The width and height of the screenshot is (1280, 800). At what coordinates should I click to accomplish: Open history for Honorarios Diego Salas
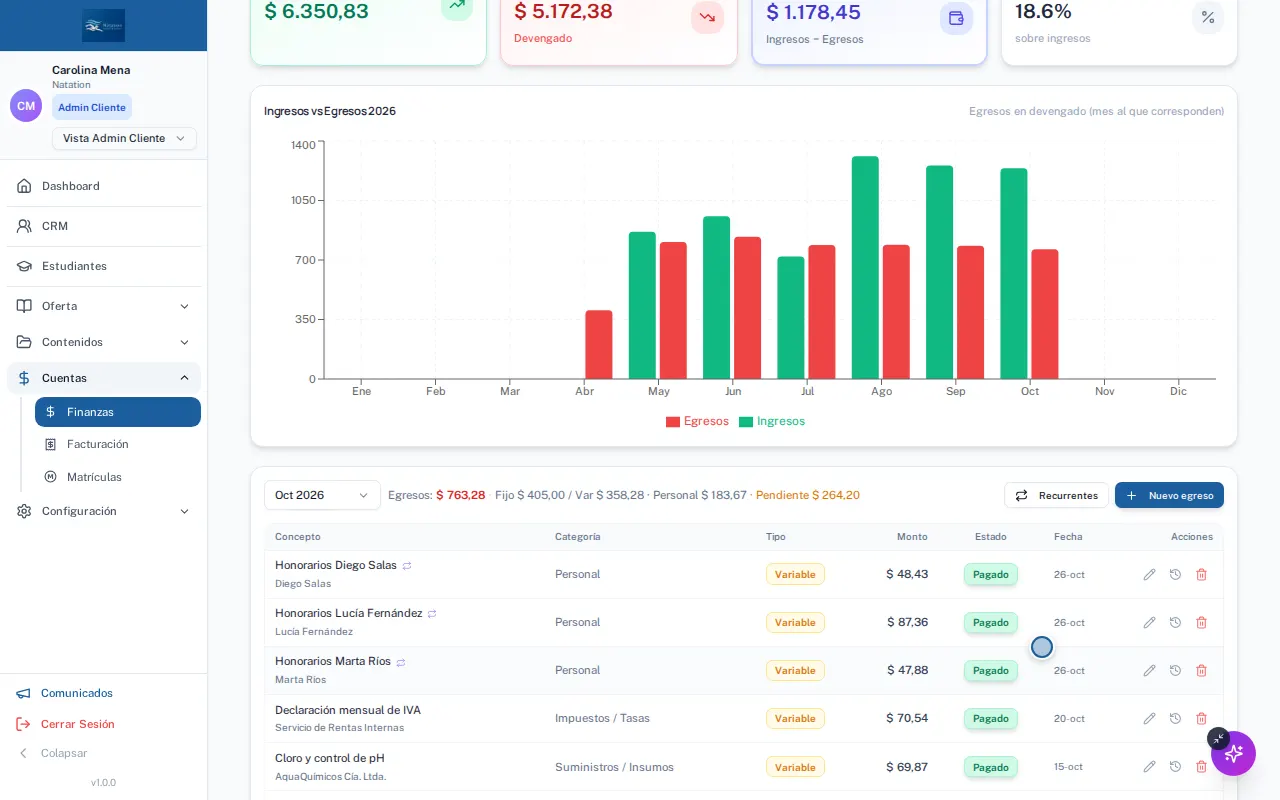tap(1175, 574)
